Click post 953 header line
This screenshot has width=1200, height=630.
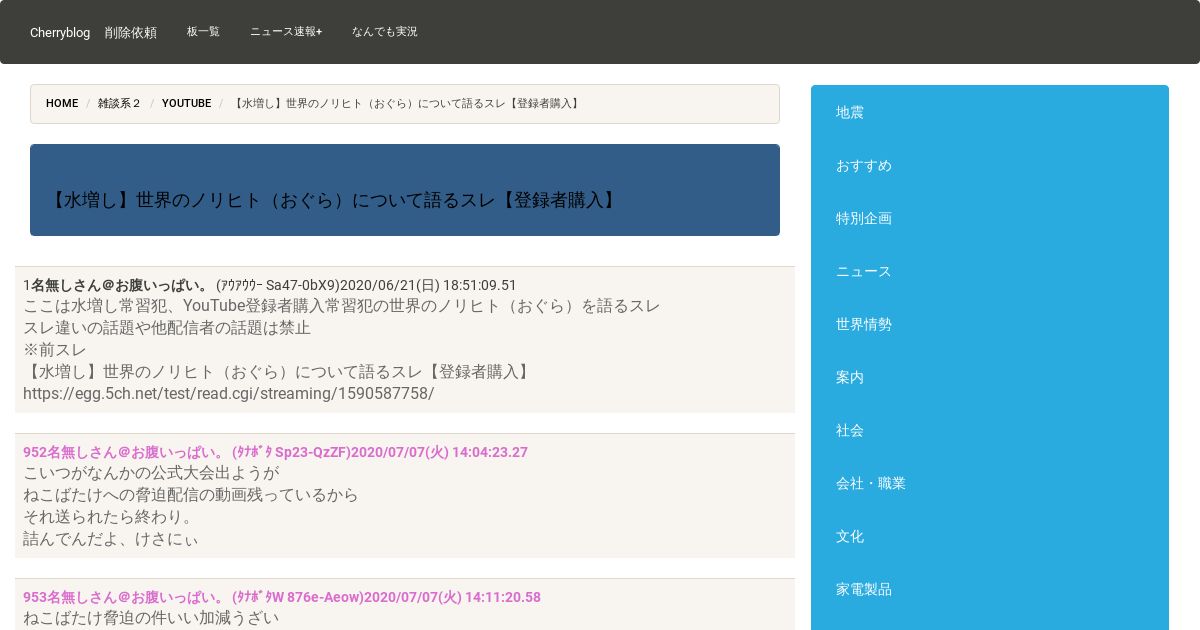(282, 597)
